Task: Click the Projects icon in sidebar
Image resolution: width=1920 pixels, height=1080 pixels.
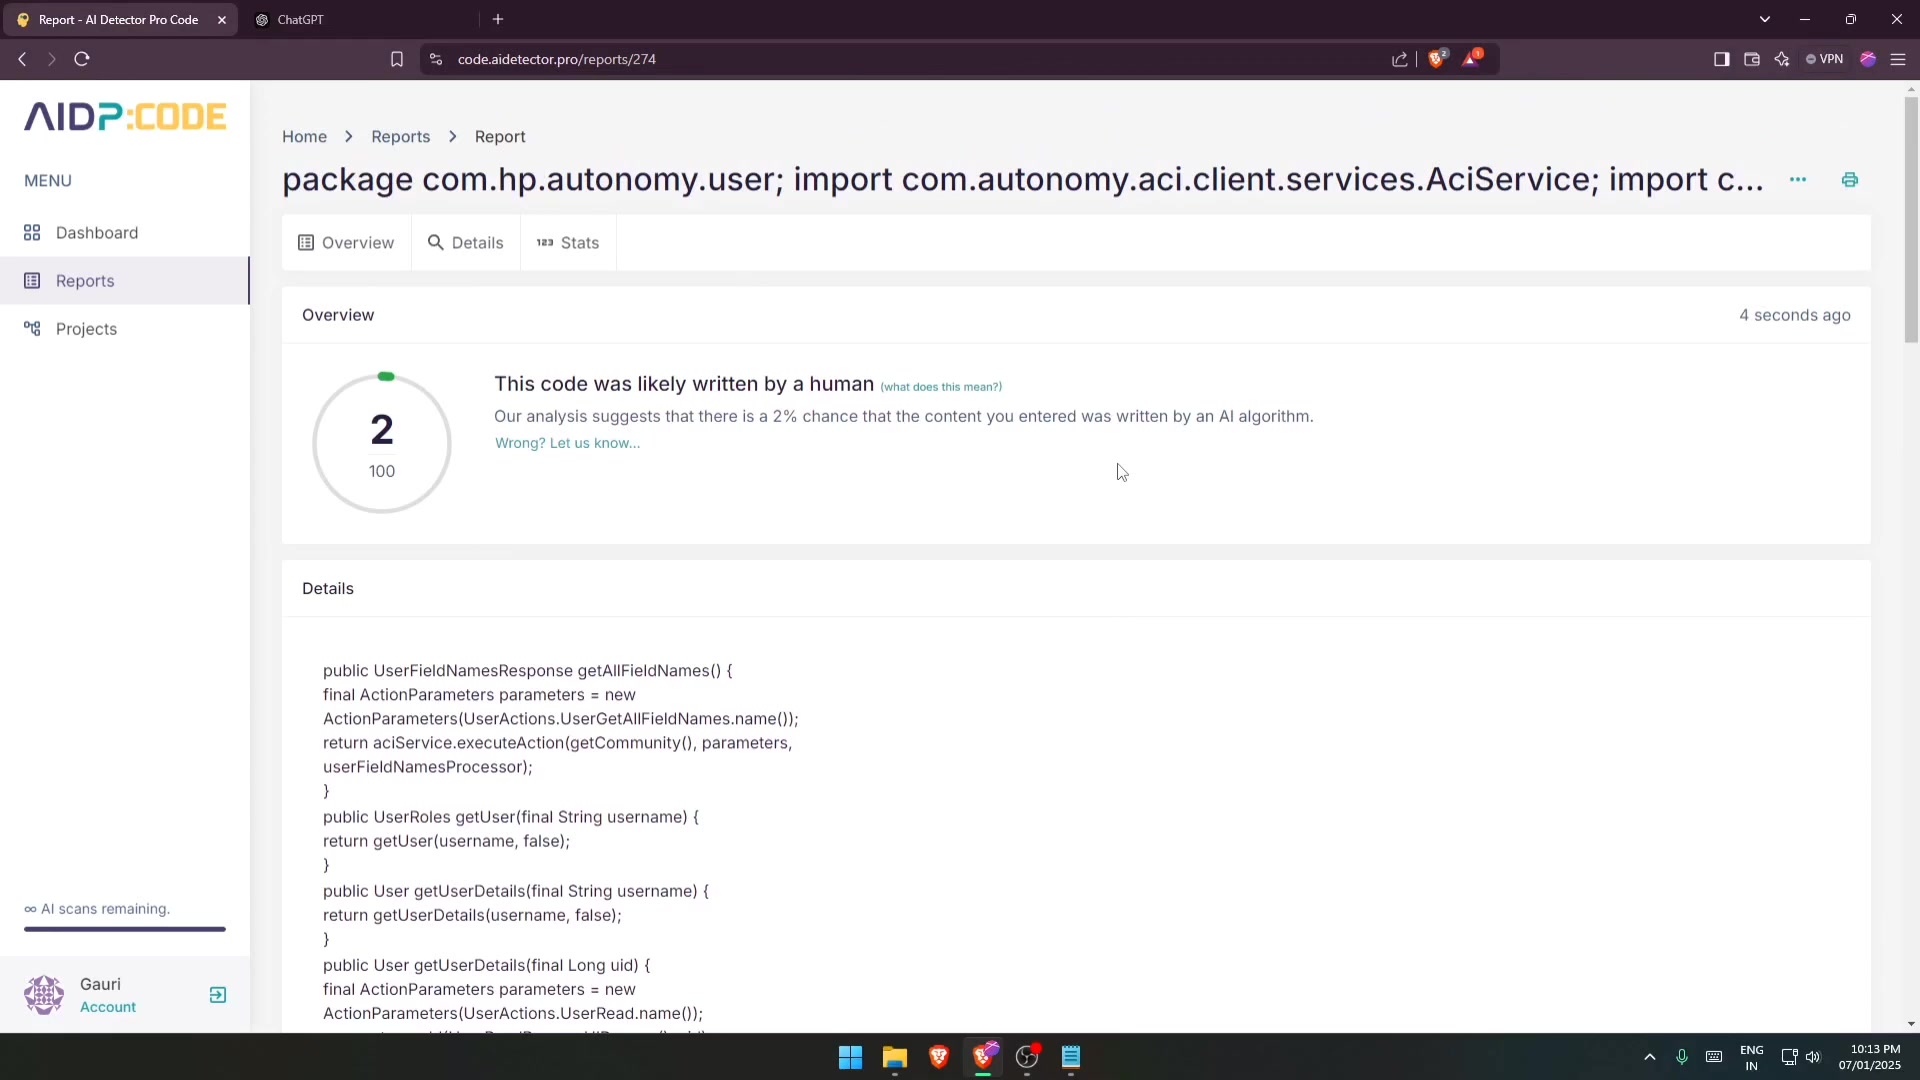Action: point(32,329)
